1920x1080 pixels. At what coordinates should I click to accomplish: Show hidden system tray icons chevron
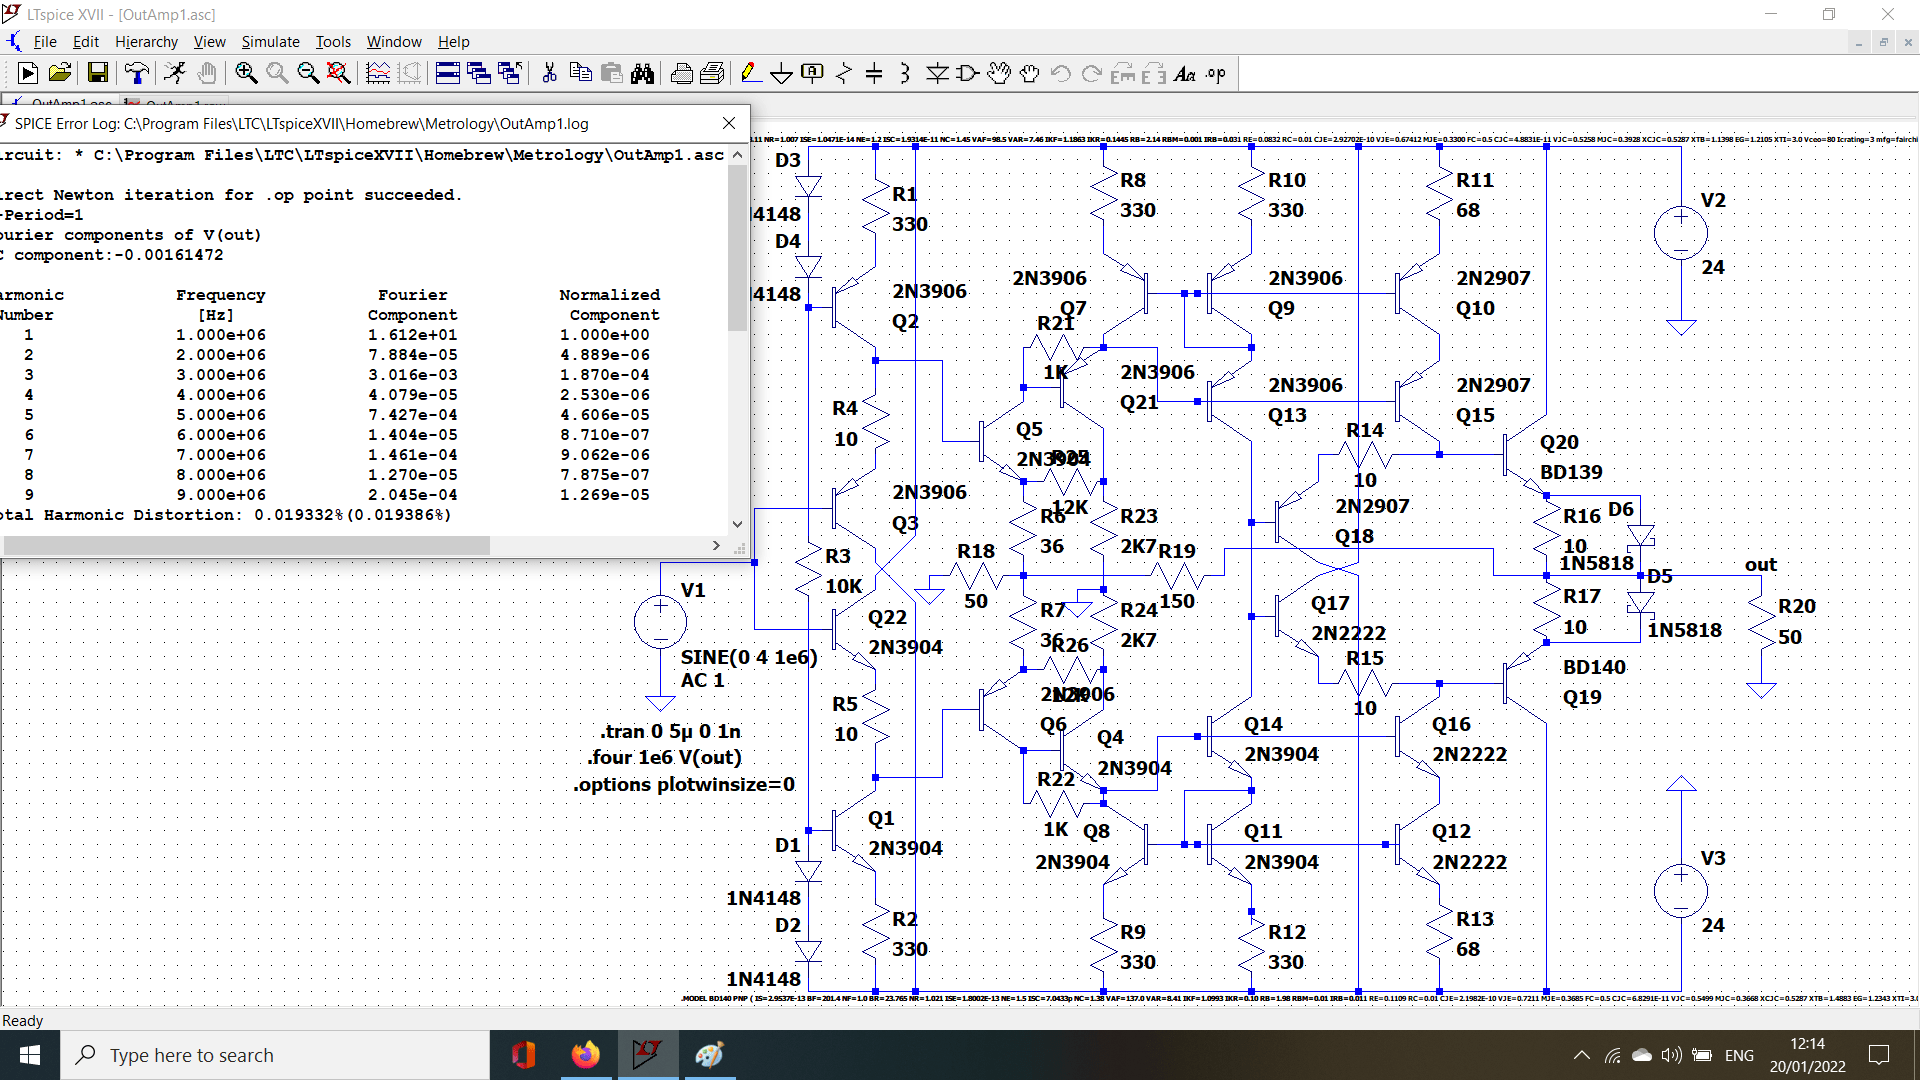(1582, 1055)
